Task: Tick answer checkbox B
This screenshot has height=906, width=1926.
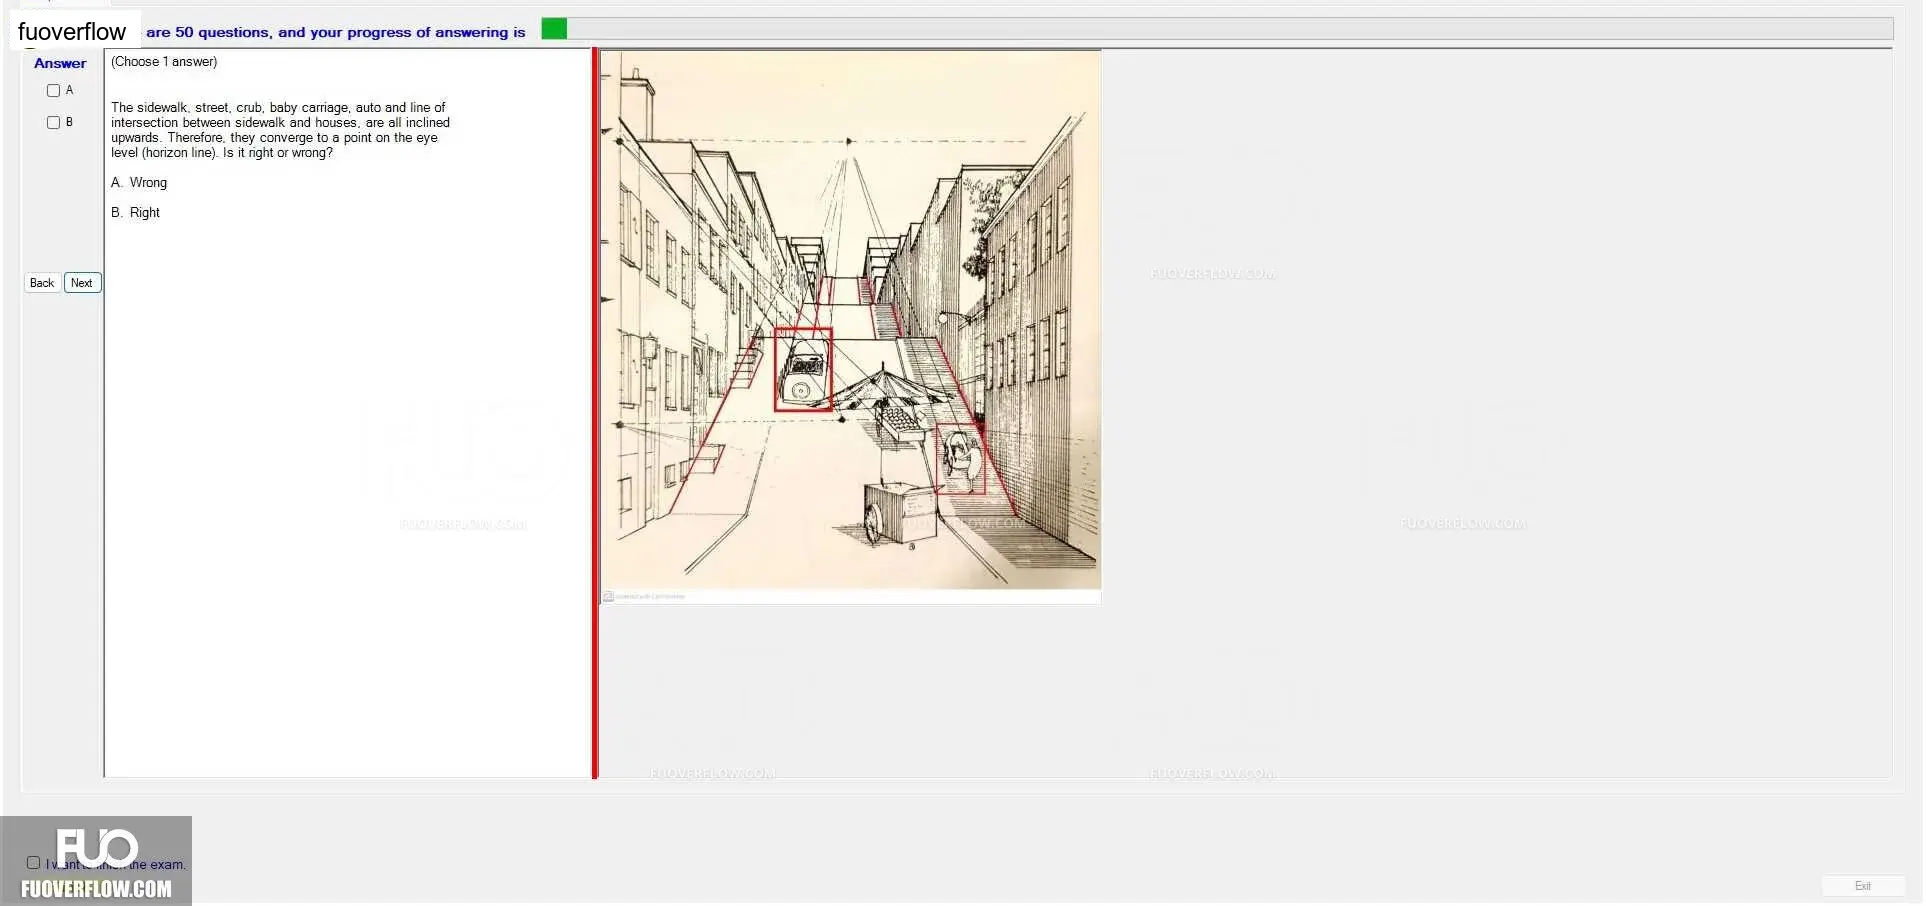Action: coord(54,123)
